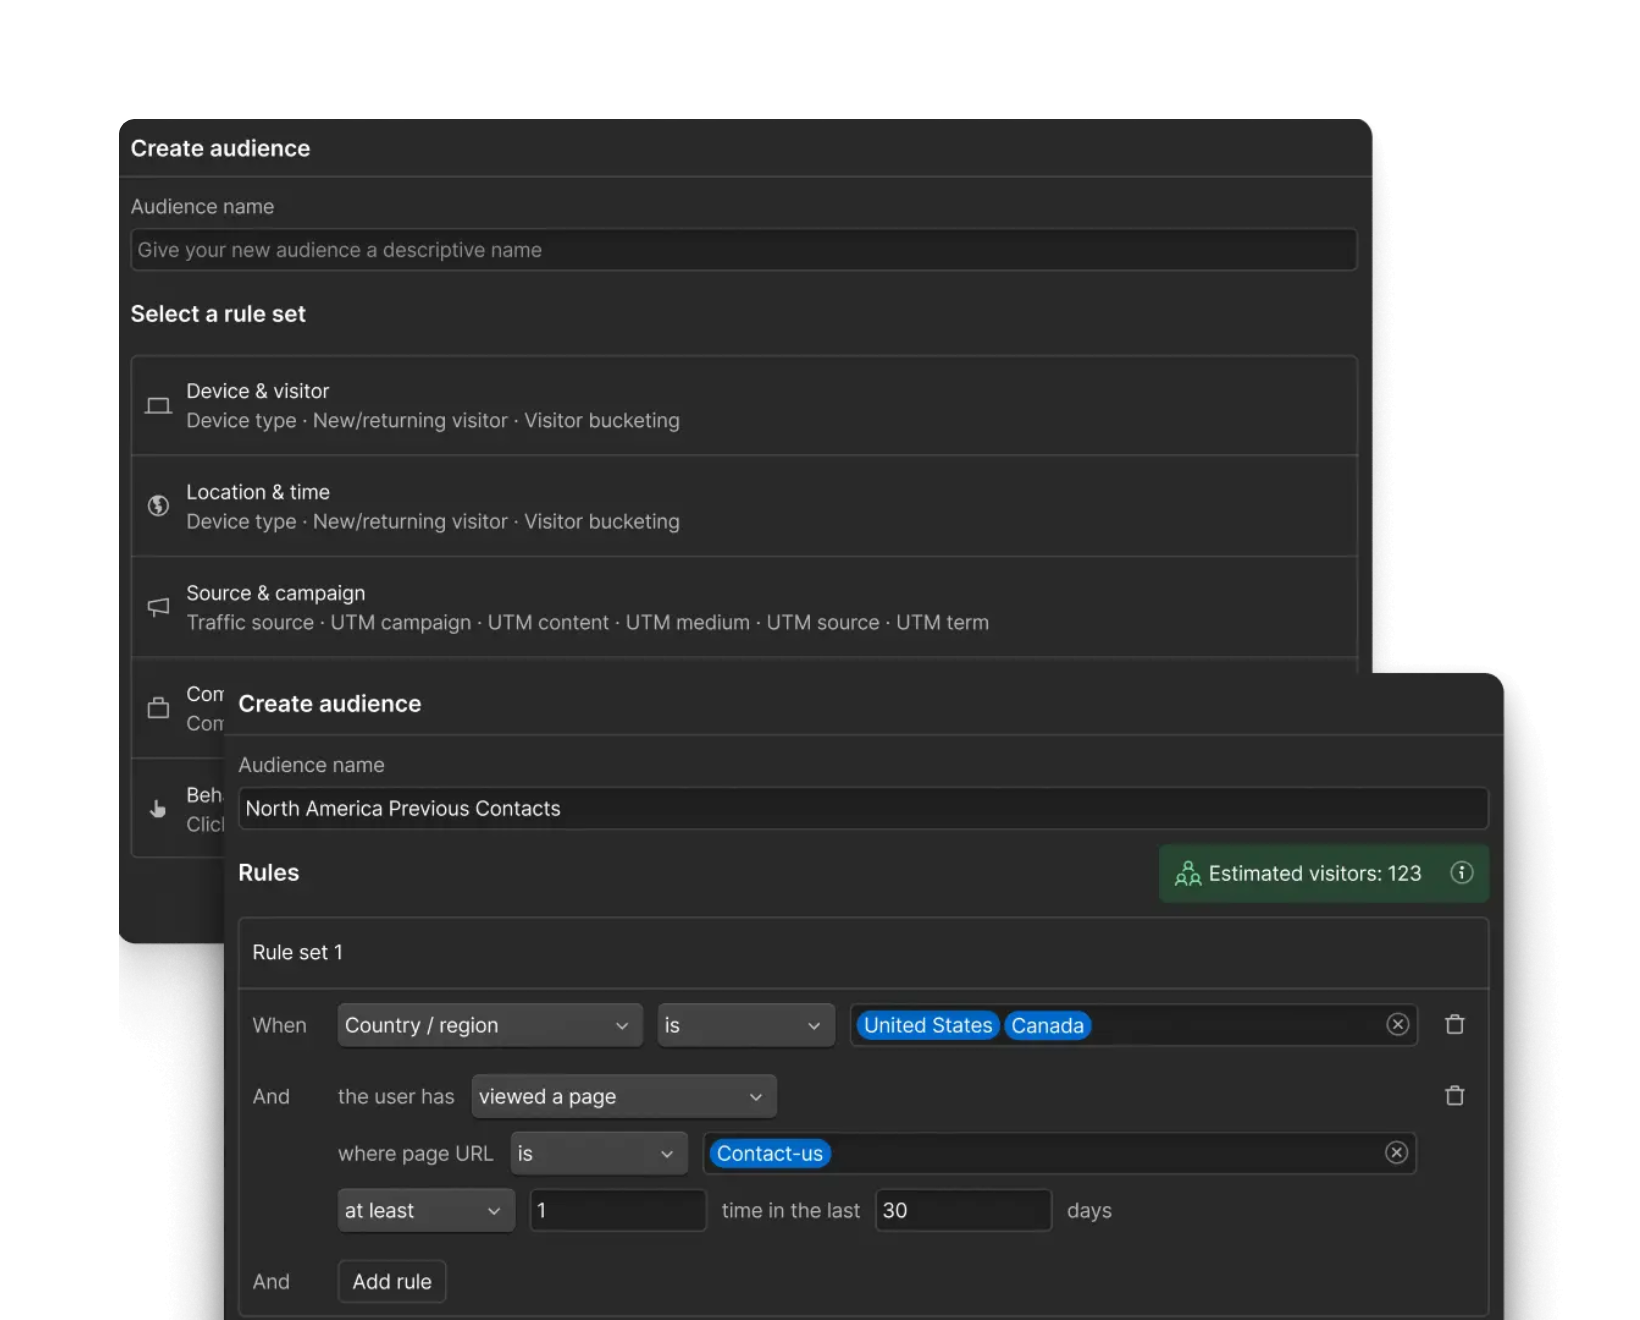The width and height of the screenshot is (1640, 1320).
Task: Click the Rule set 1 header
Action: (x=863, y=952)
